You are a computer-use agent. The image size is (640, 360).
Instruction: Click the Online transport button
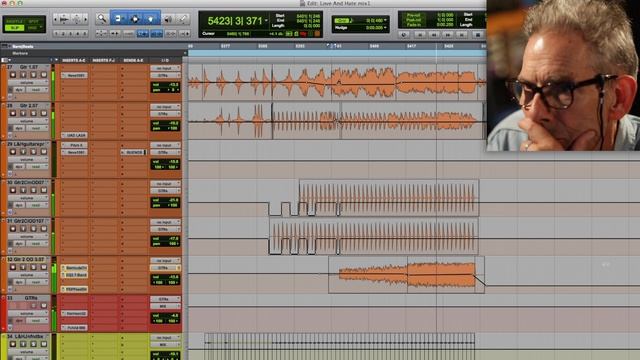click(x=404, y=35)
